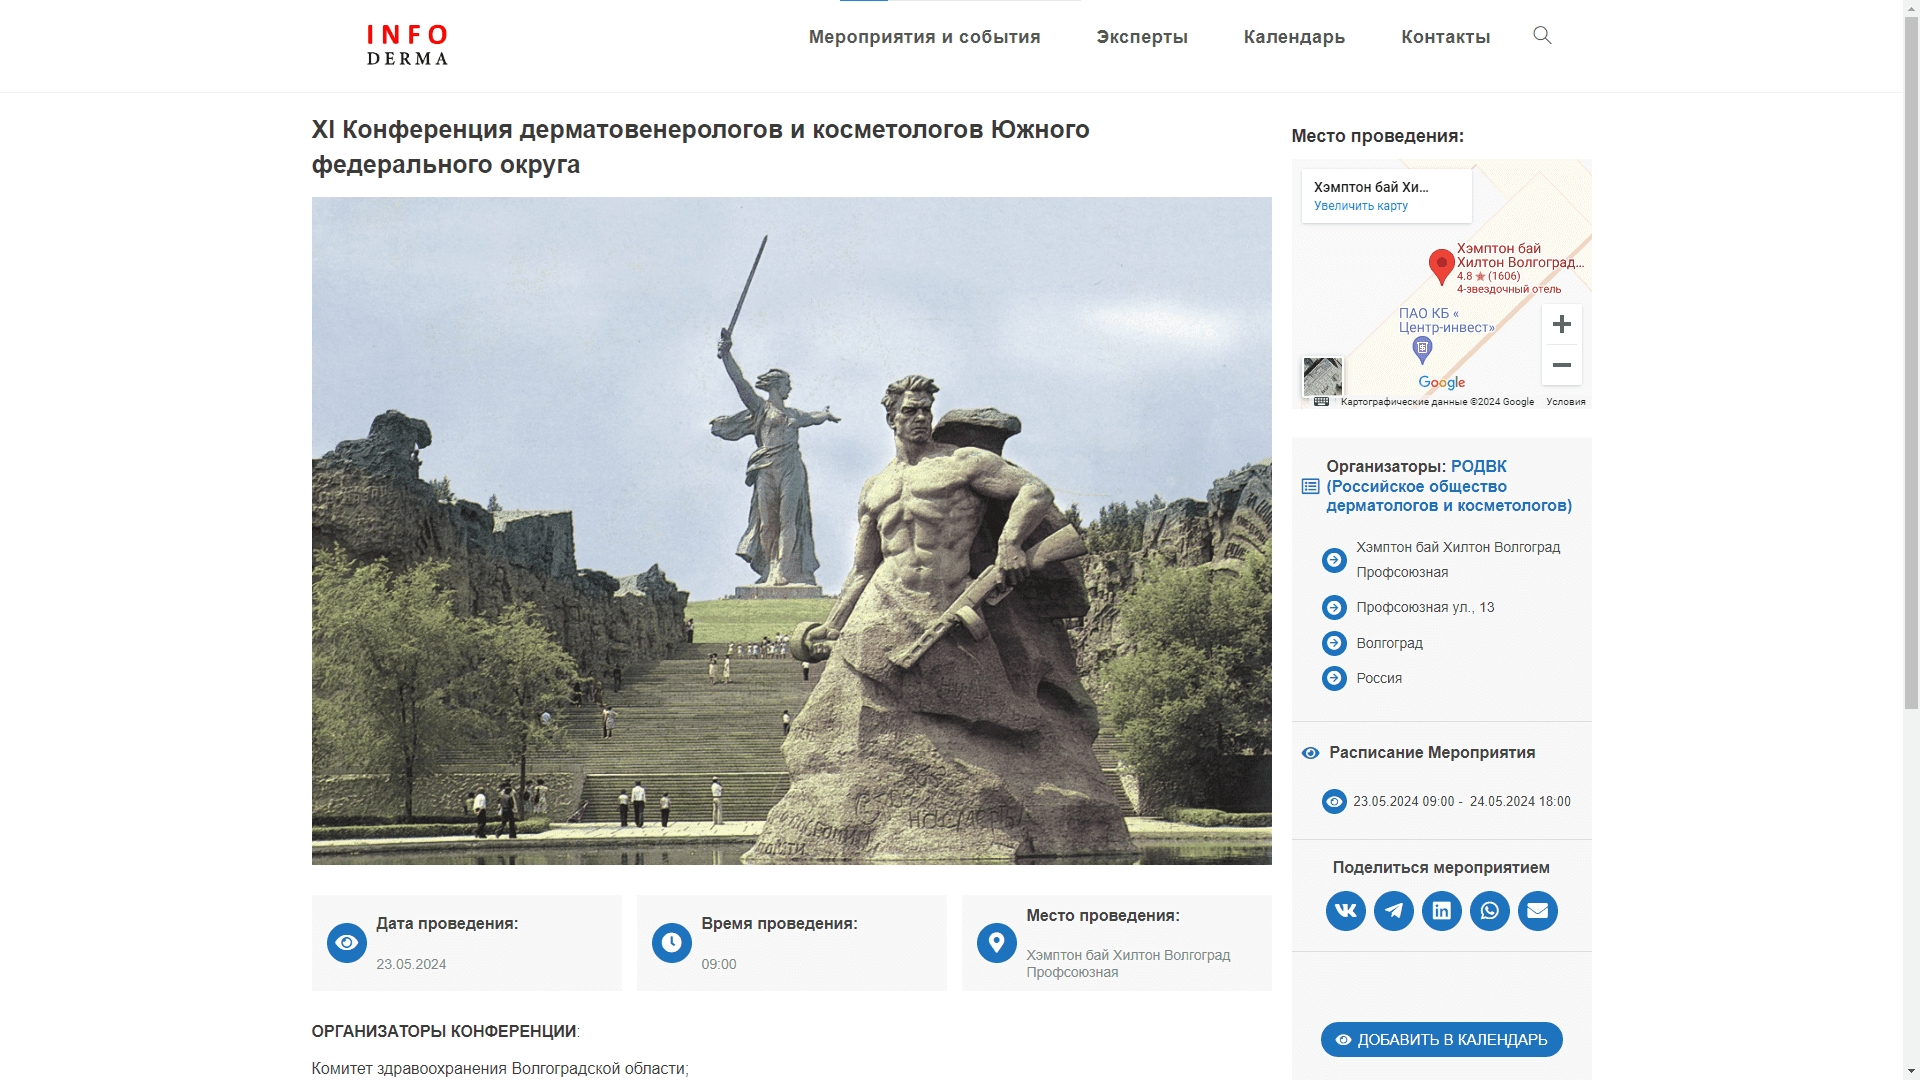The width and height of the screenshot is (1920, 1080).
Task: Click the Увеличить карту link
Action: (1360, 206)
